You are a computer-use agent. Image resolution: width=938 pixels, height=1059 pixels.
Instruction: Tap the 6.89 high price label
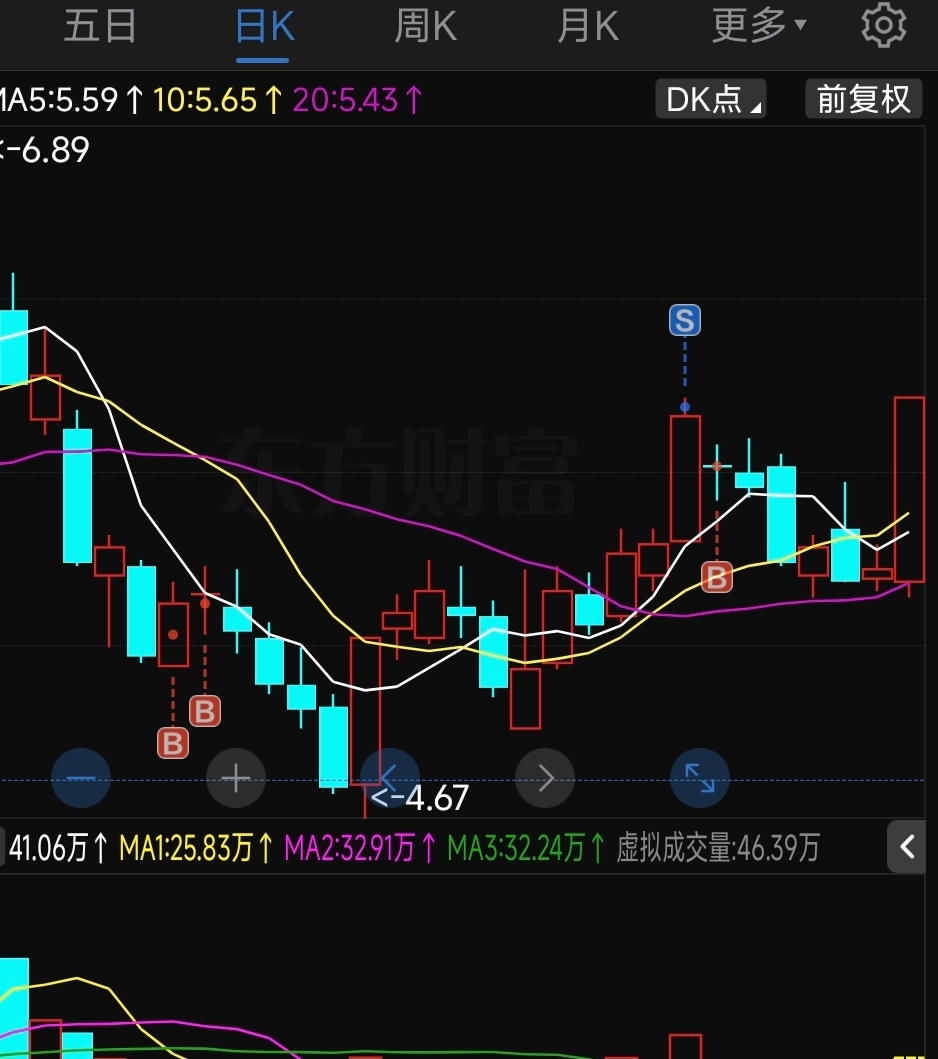(x=45, y=150)
